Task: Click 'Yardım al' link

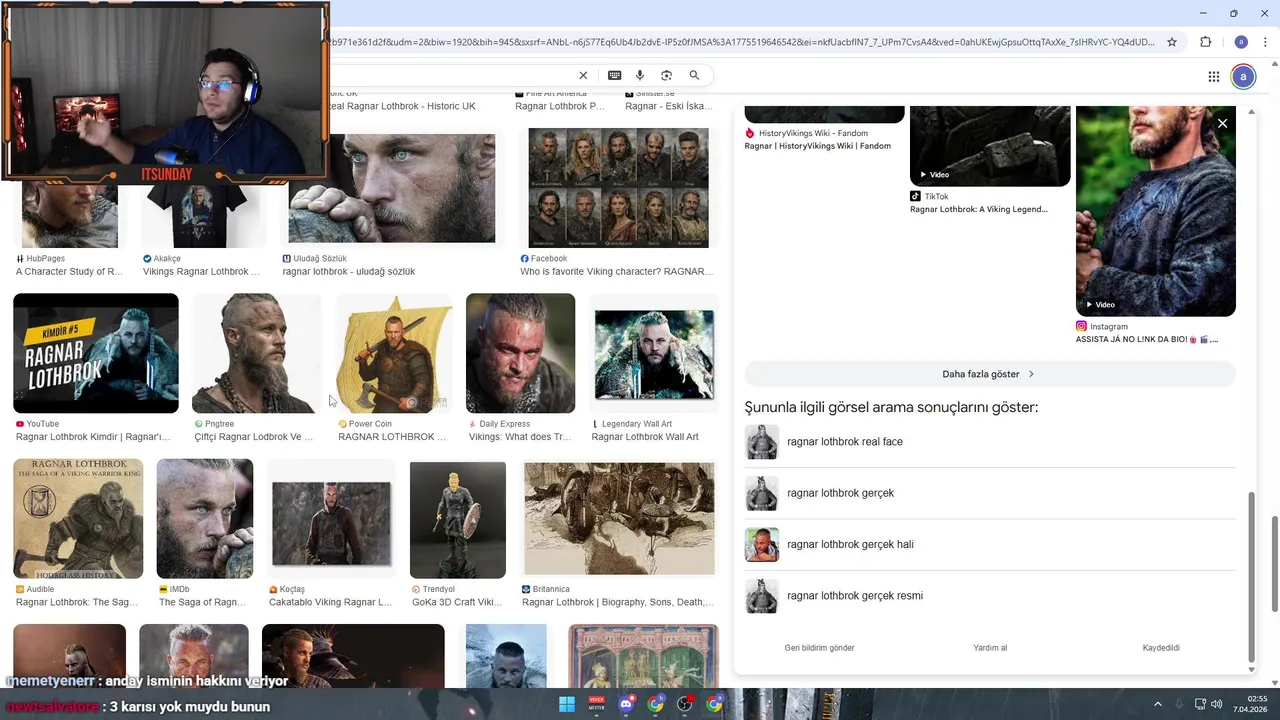Action: point(990,648)
